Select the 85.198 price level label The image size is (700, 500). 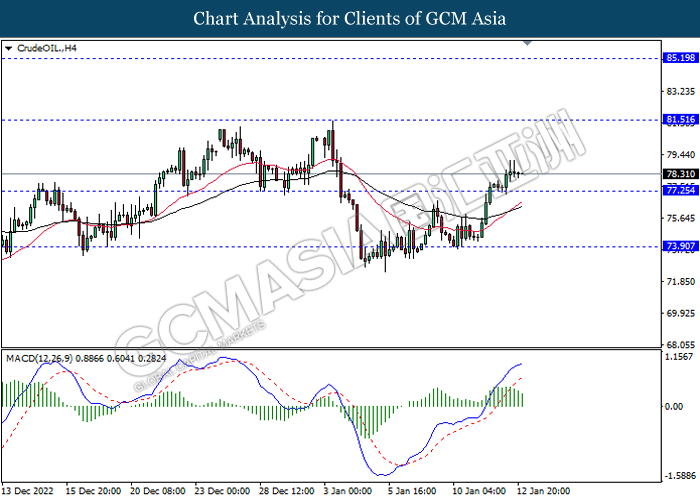pyautogui.click(x=680, y=58)
